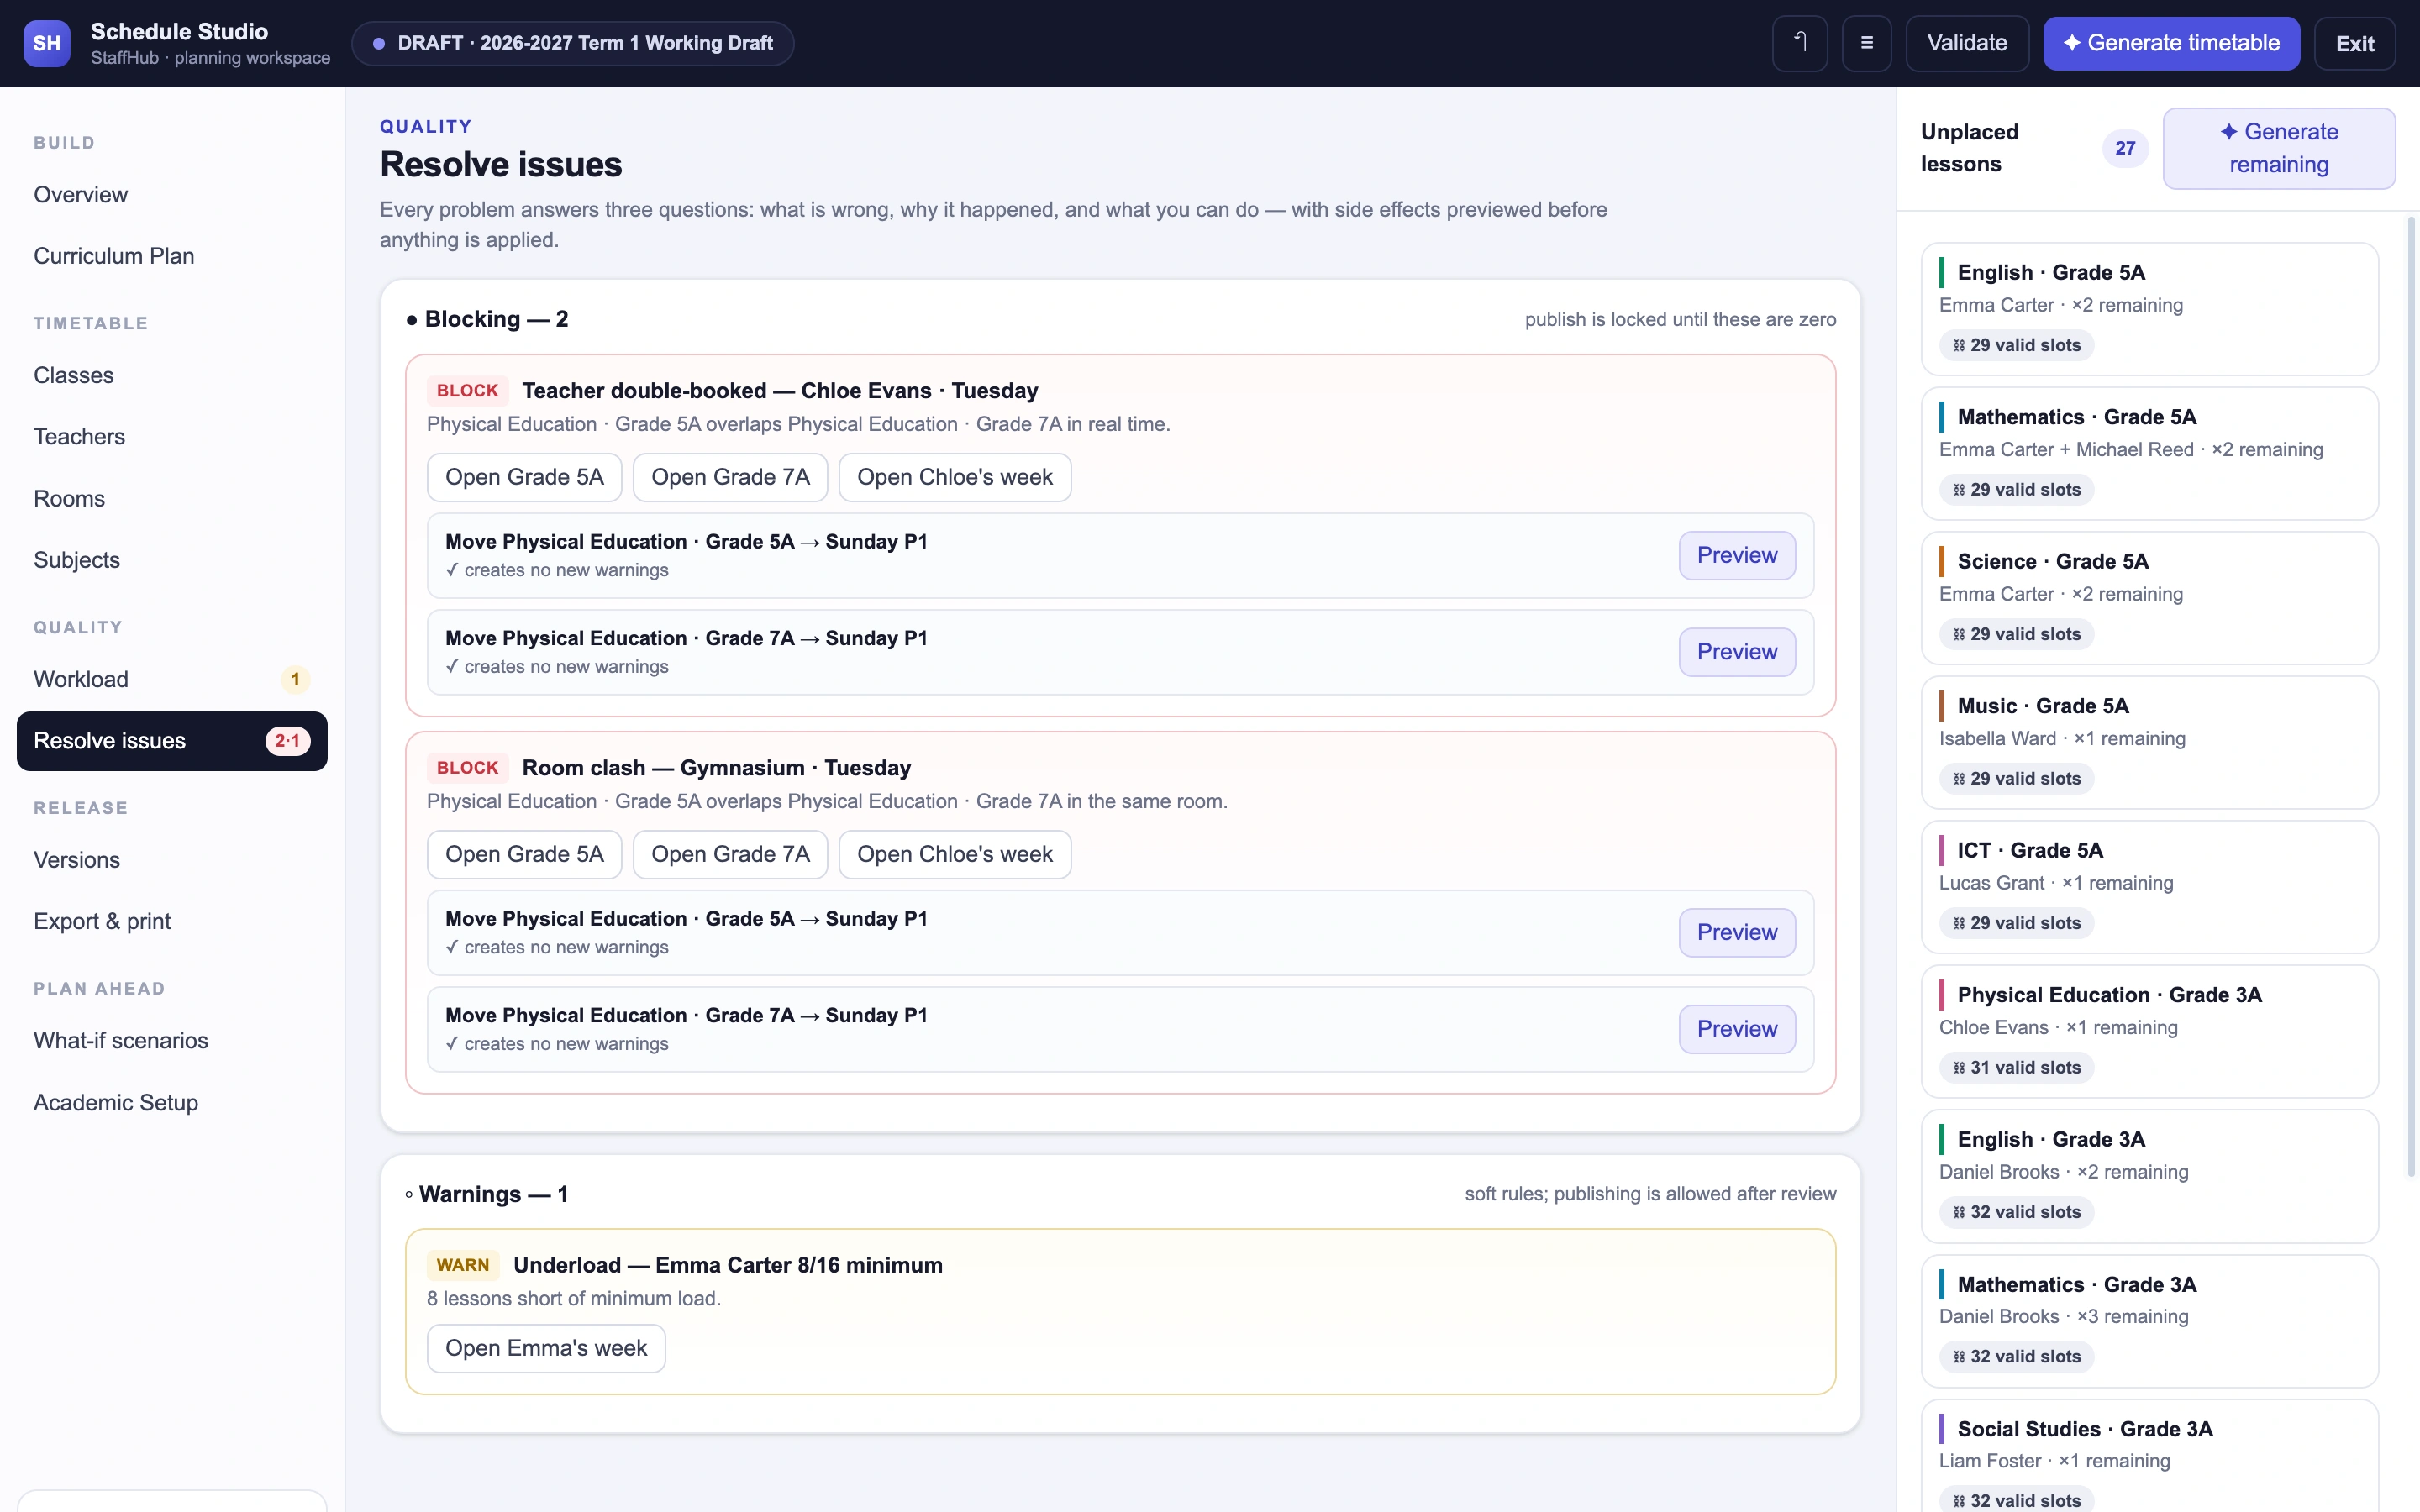This screenshot has width=2420, height=1512.
Task: Click 29 valid slots chip for English Grade 5A
Action: (x=2016, y=345)
